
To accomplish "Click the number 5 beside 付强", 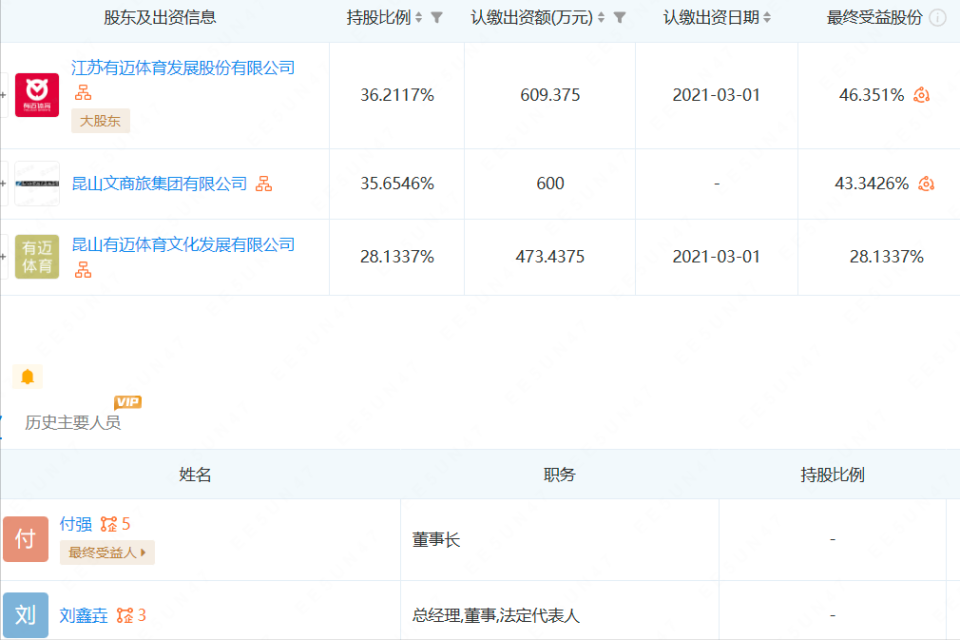I will pyautogui.click(x=126, y=524).
